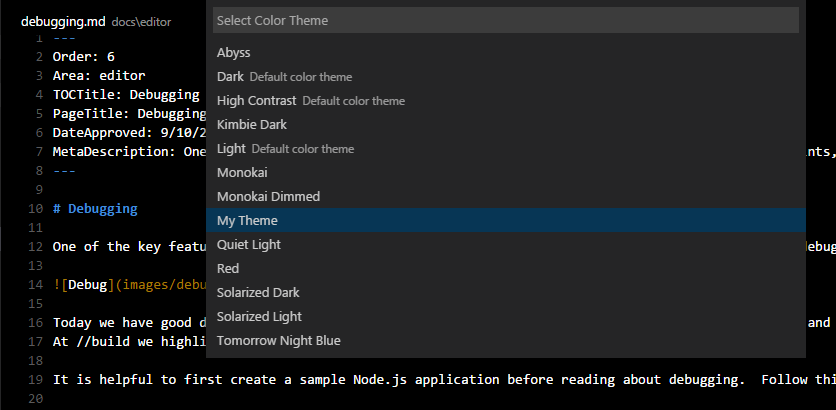Choose the Monokai theme

[x=242, y=172]
